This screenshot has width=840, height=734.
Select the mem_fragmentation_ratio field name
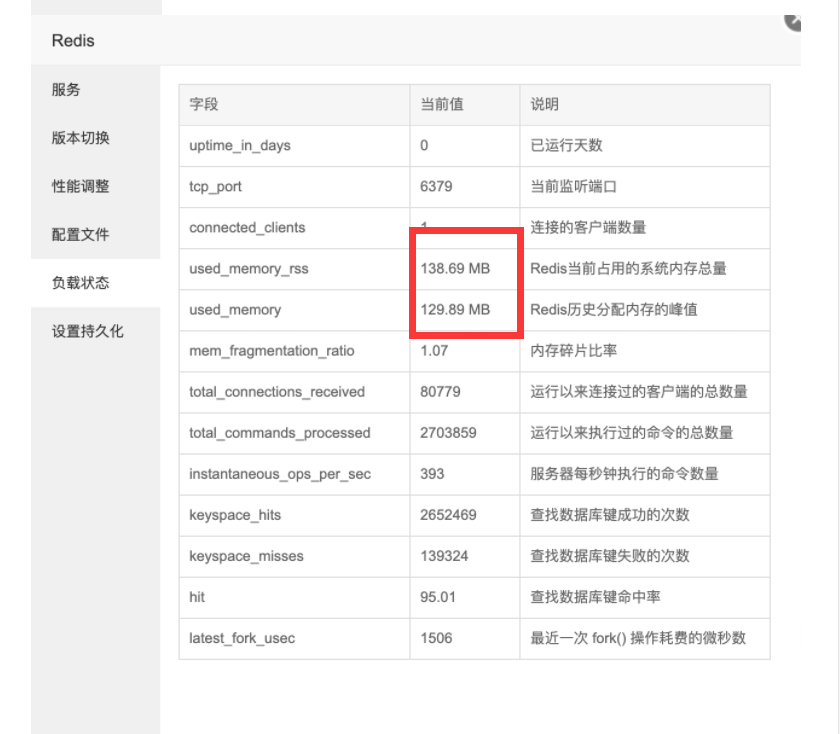pyautogui.click(x=272, y=351)
